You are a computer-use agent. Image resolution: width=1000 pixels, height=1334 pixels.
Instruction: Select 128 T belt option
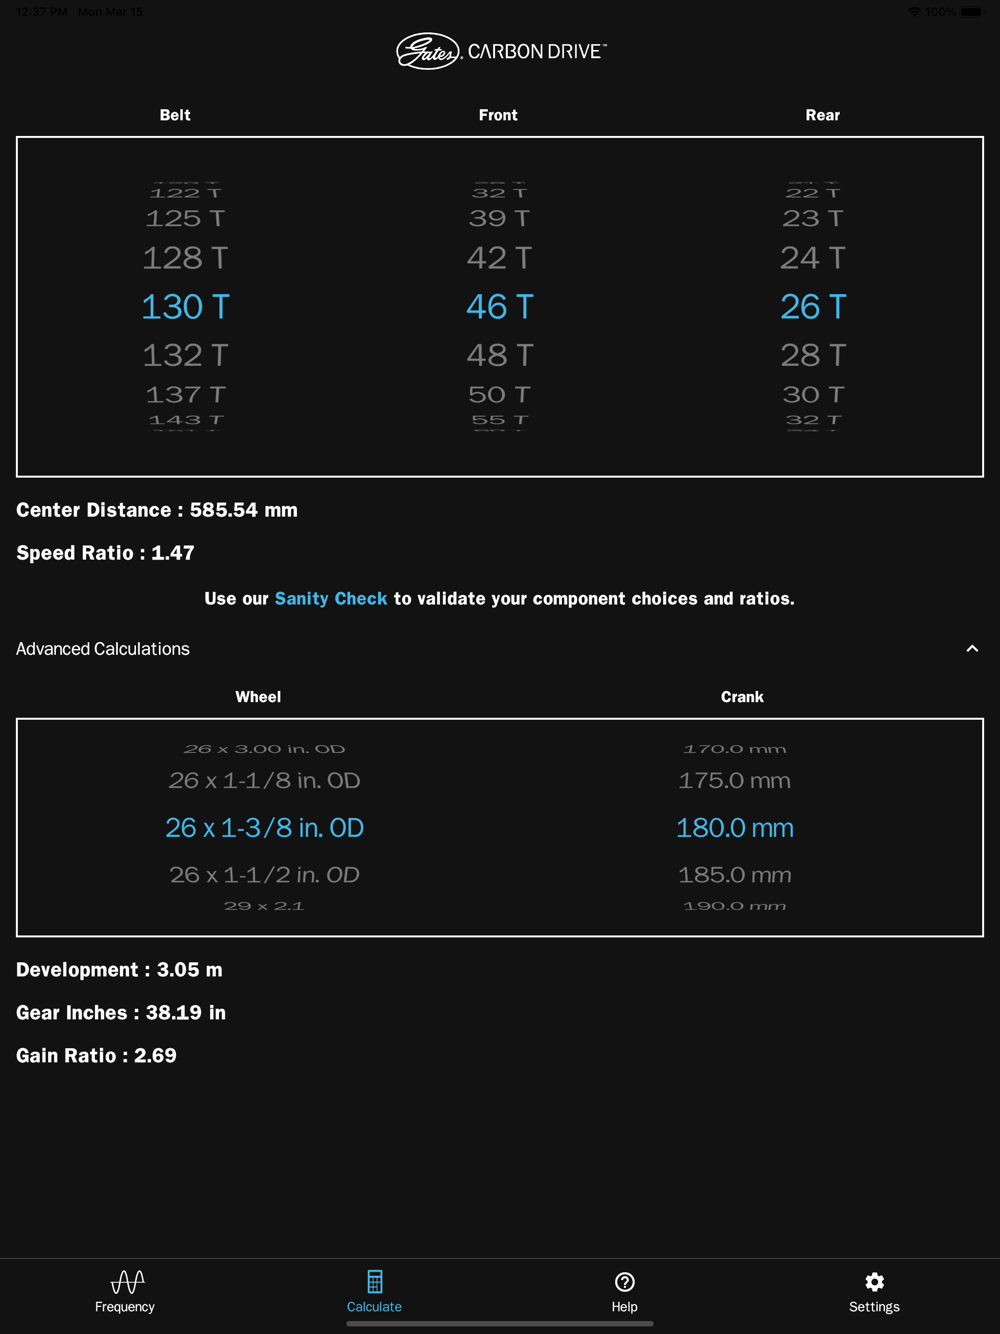pyautogui.click(x=185, y=258)
